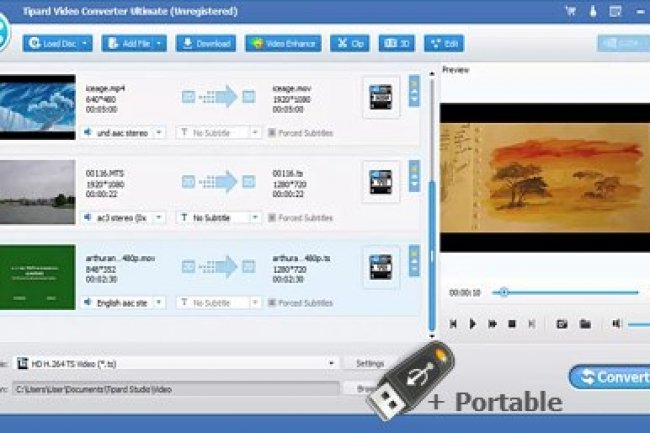Stop the preview playback

tap(511, 324)
